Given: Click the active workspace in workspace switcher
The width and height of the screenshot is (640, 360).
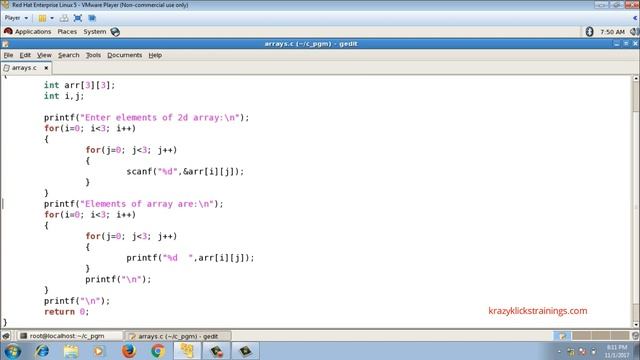Looking at the screenshot, I should click(562, 336).
